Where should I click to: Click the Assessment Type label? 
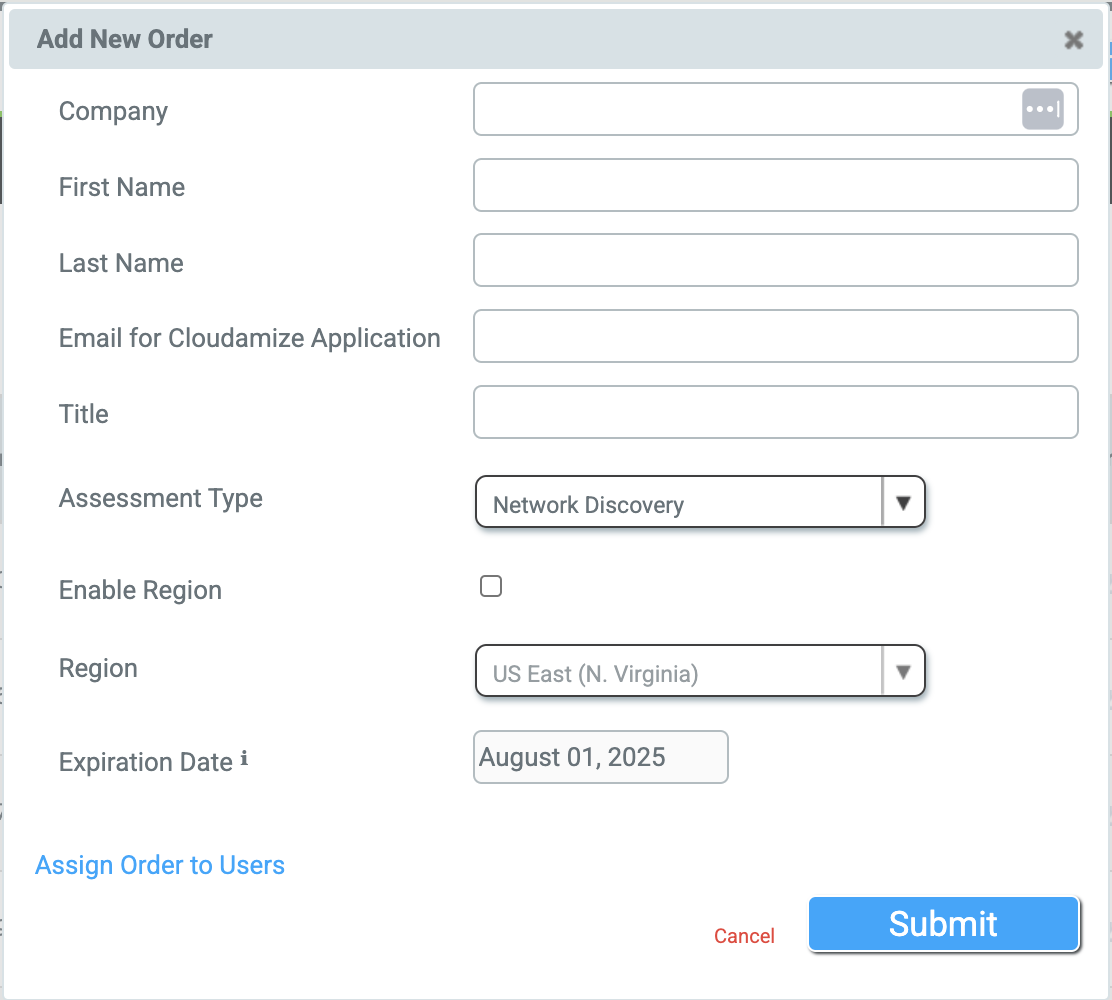click(x=160, y=498)
